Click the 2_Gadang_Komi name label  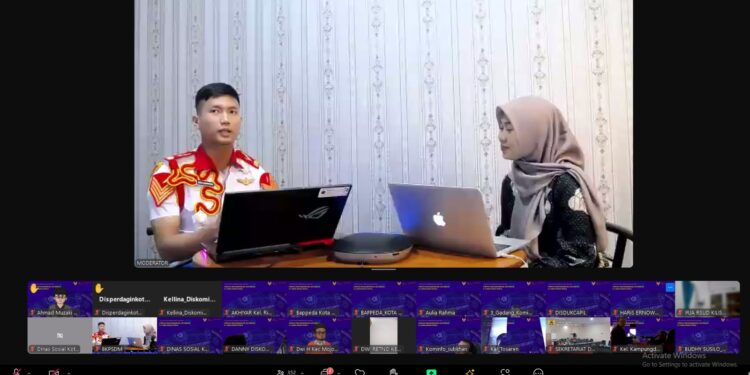pyautogui.click(x=512, y=313)
